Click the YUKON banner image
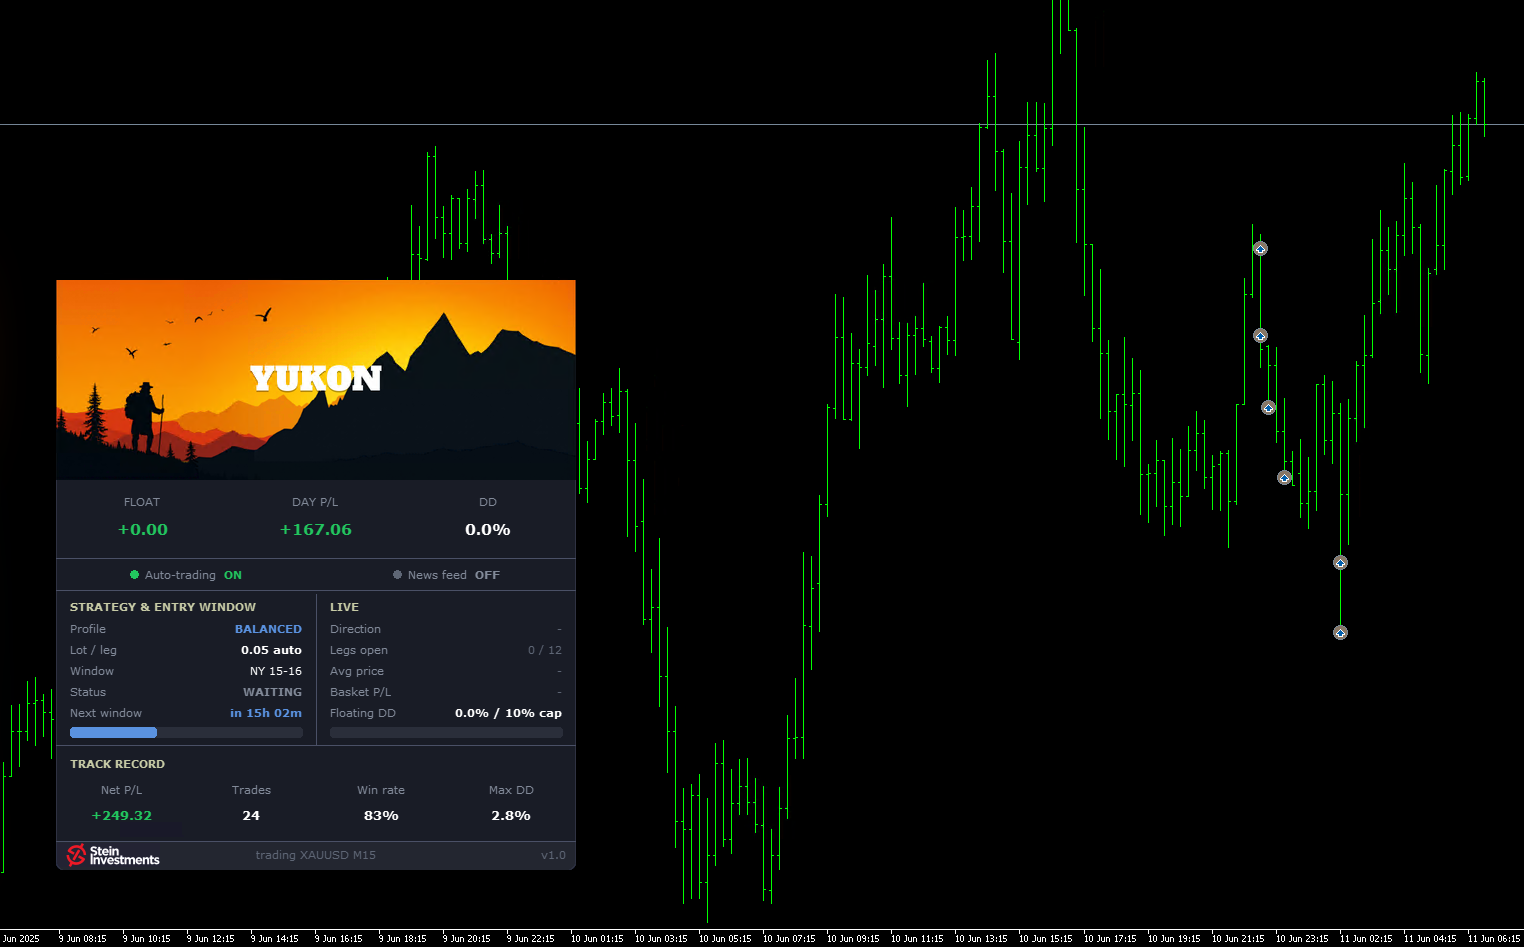This screenshot has width=1524, height=947. pos(316,380)
